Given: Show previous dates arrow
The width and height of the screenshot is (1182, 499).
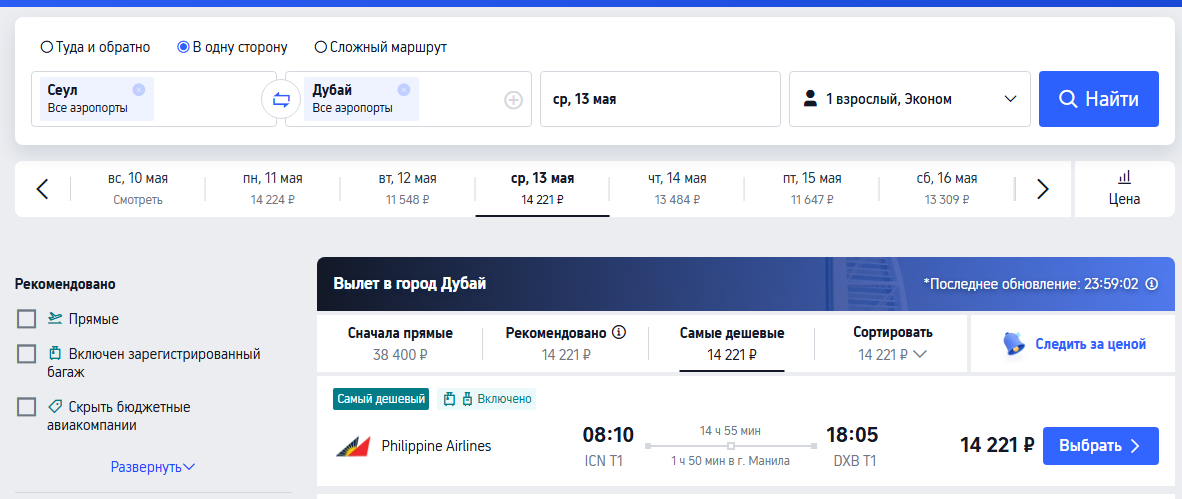Looking at the screenshot, I should click(x=42, y=189).
